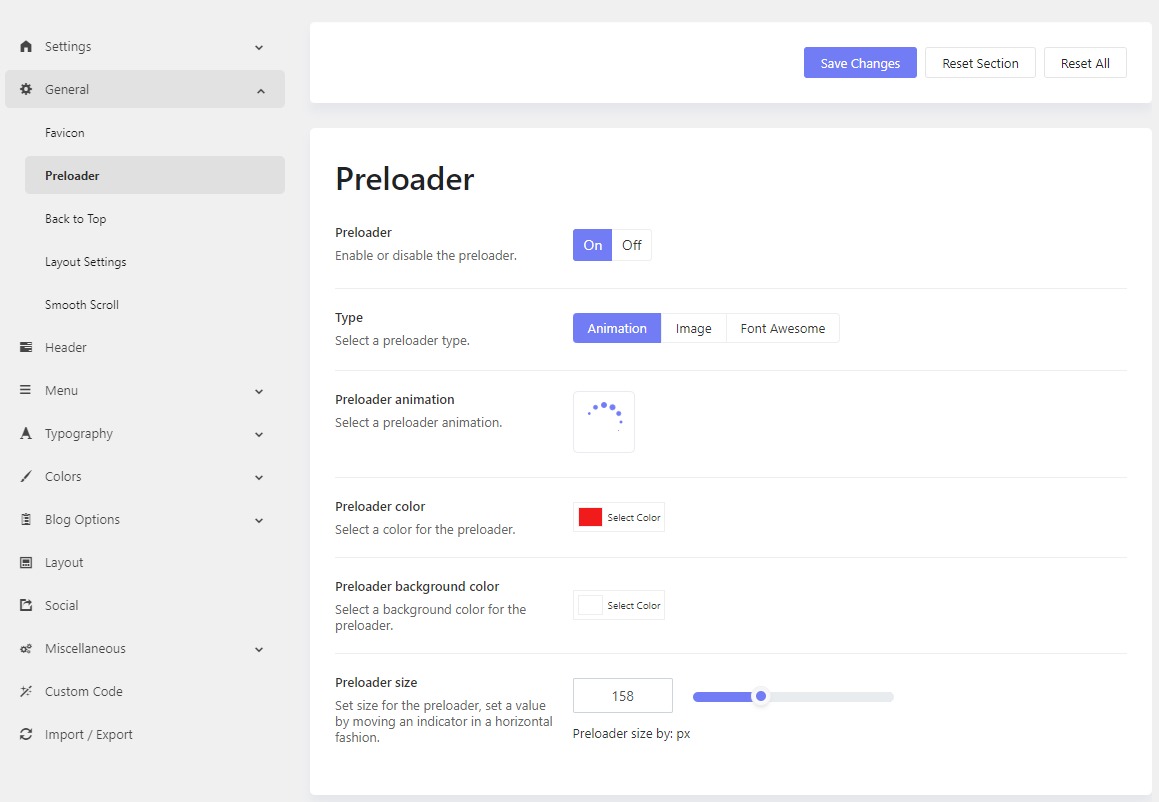Viewport: 1159px width, 802px height.
Task: Go to Social settings
Action: pos(61,605)
